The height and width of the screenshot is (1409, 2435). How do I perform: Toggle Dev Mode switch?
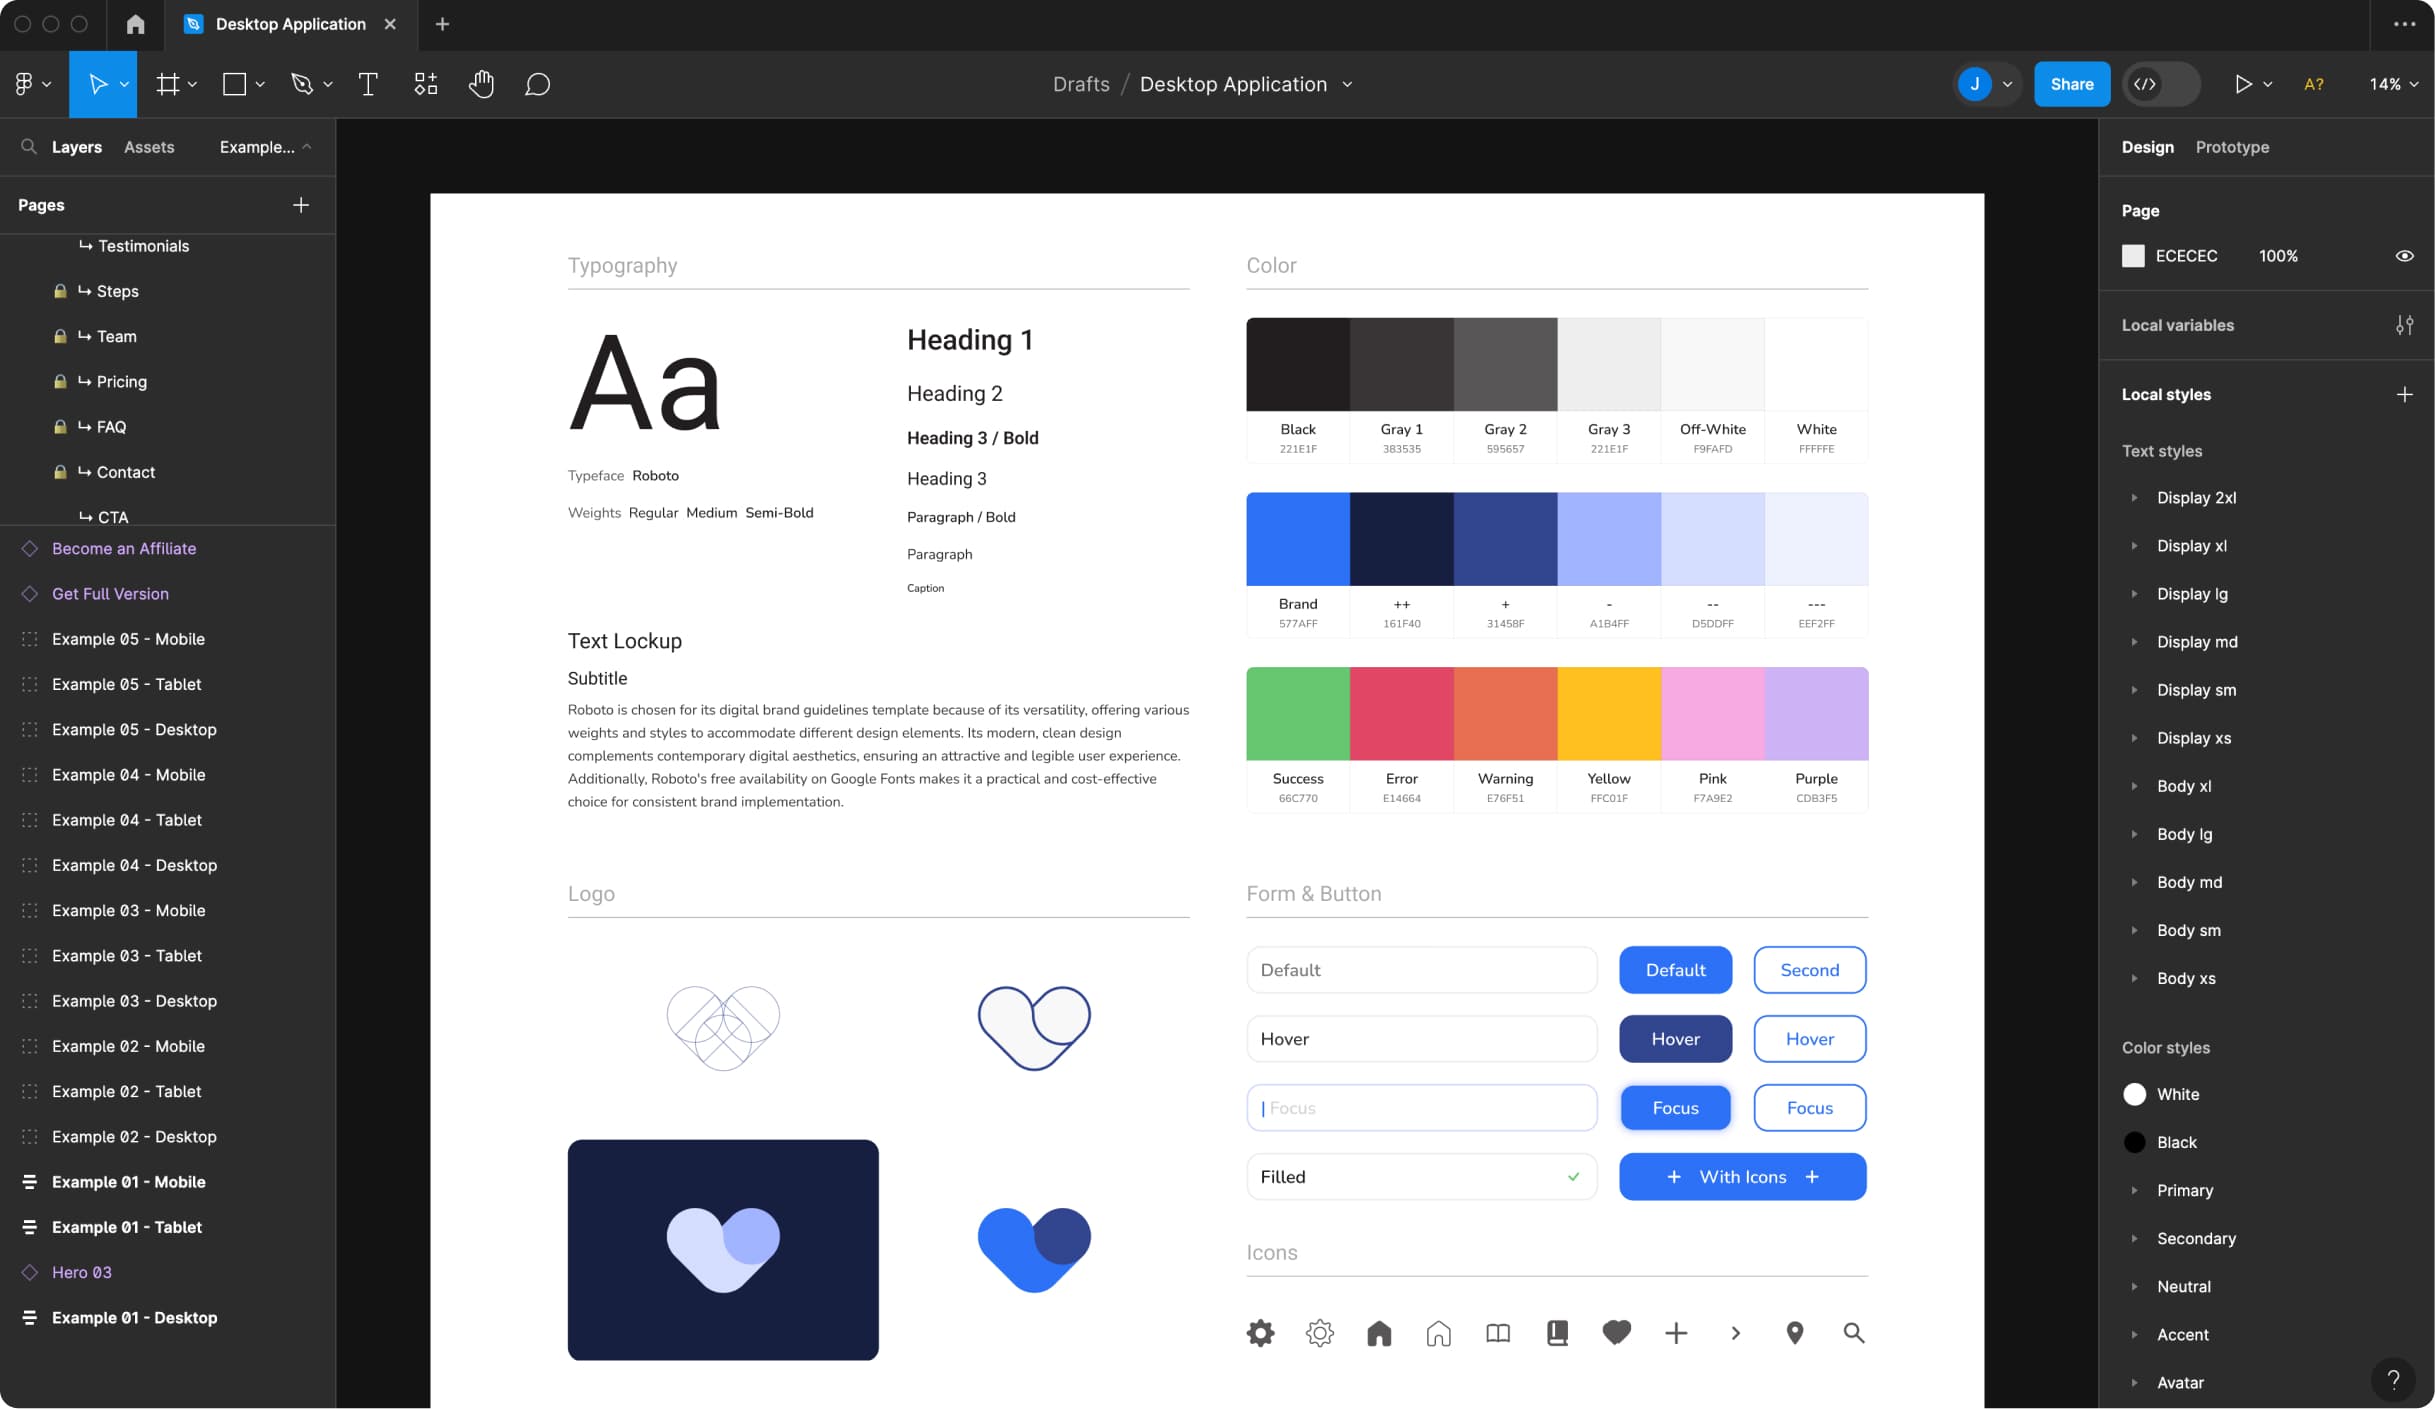click(2162, 84)
